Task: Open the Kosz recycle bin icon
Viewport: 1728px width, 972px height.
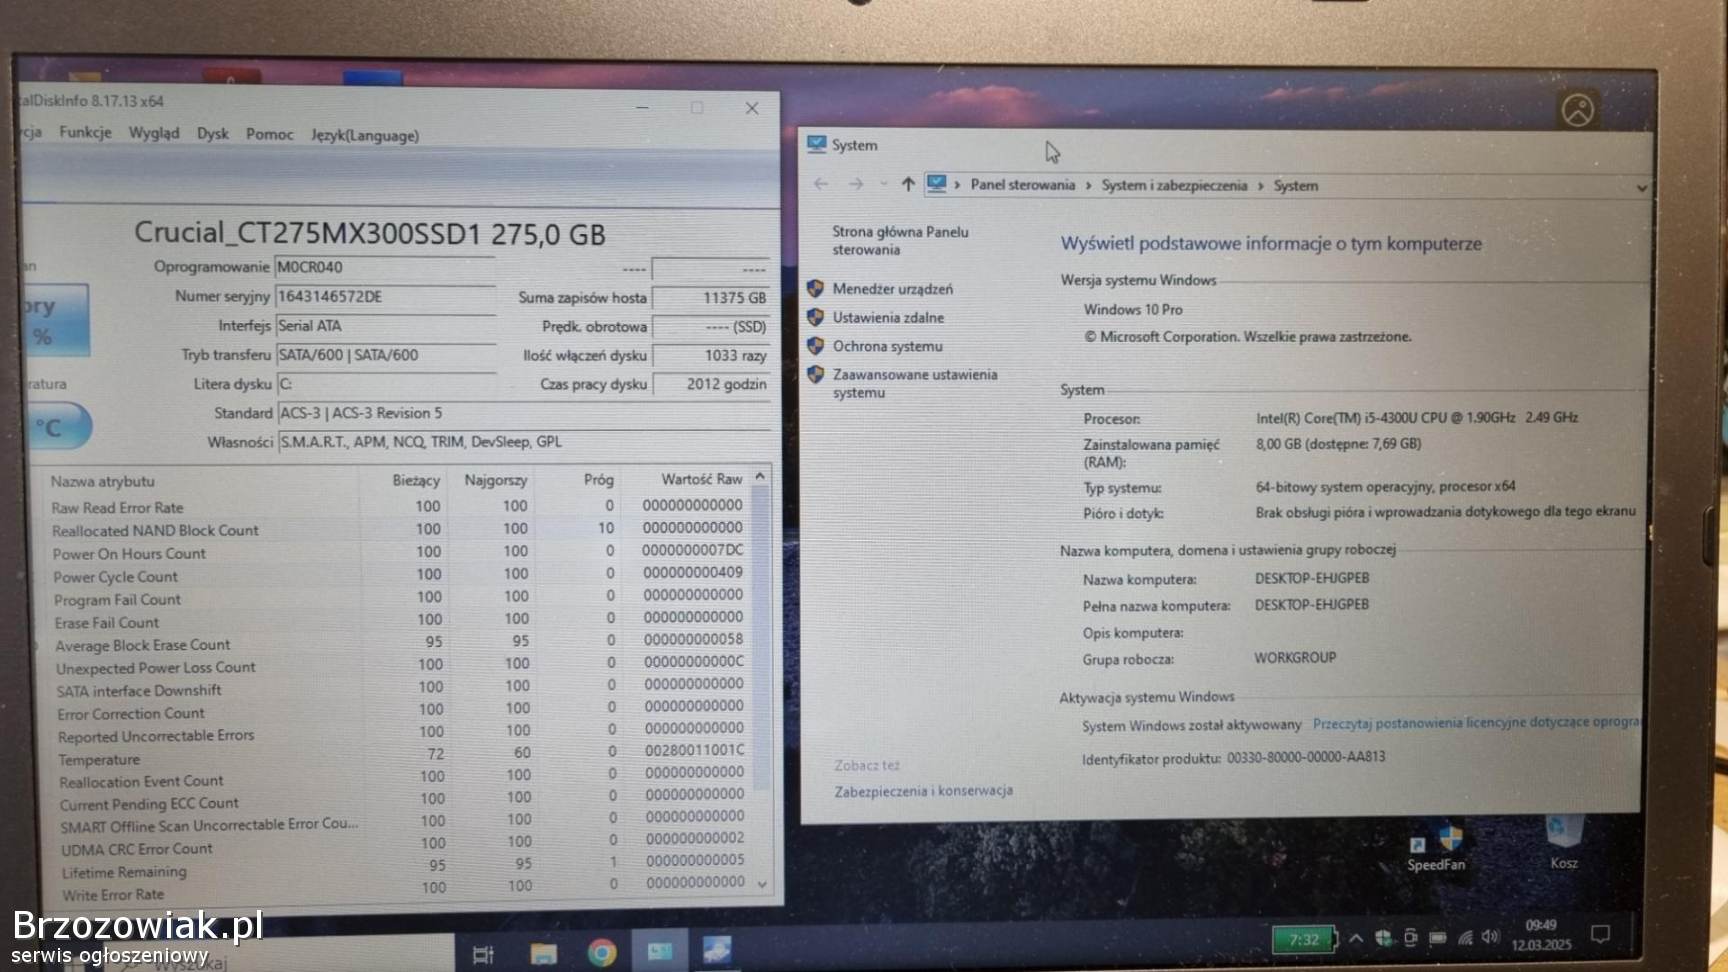Action: 1563,843
